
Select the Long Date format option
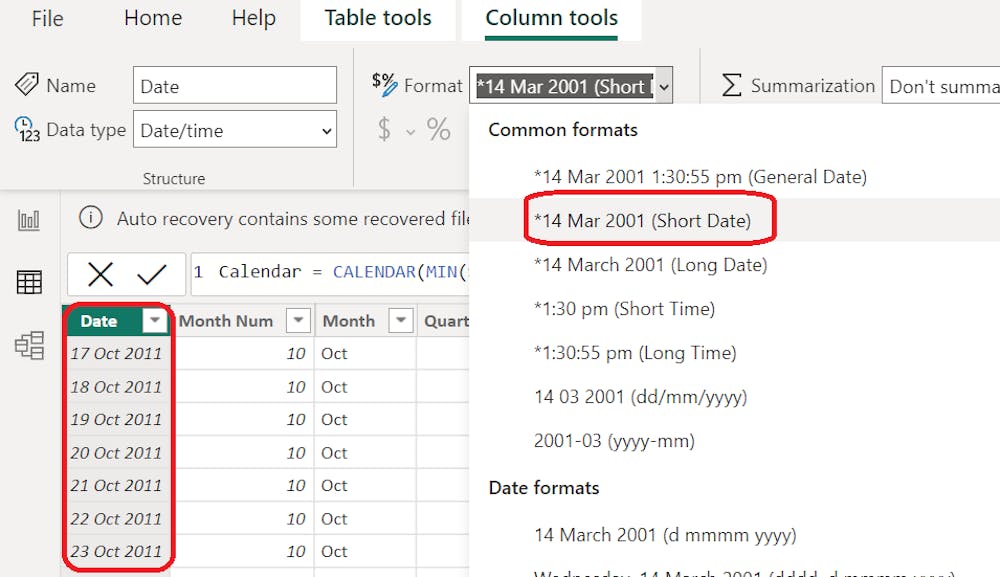pos(650,265)
